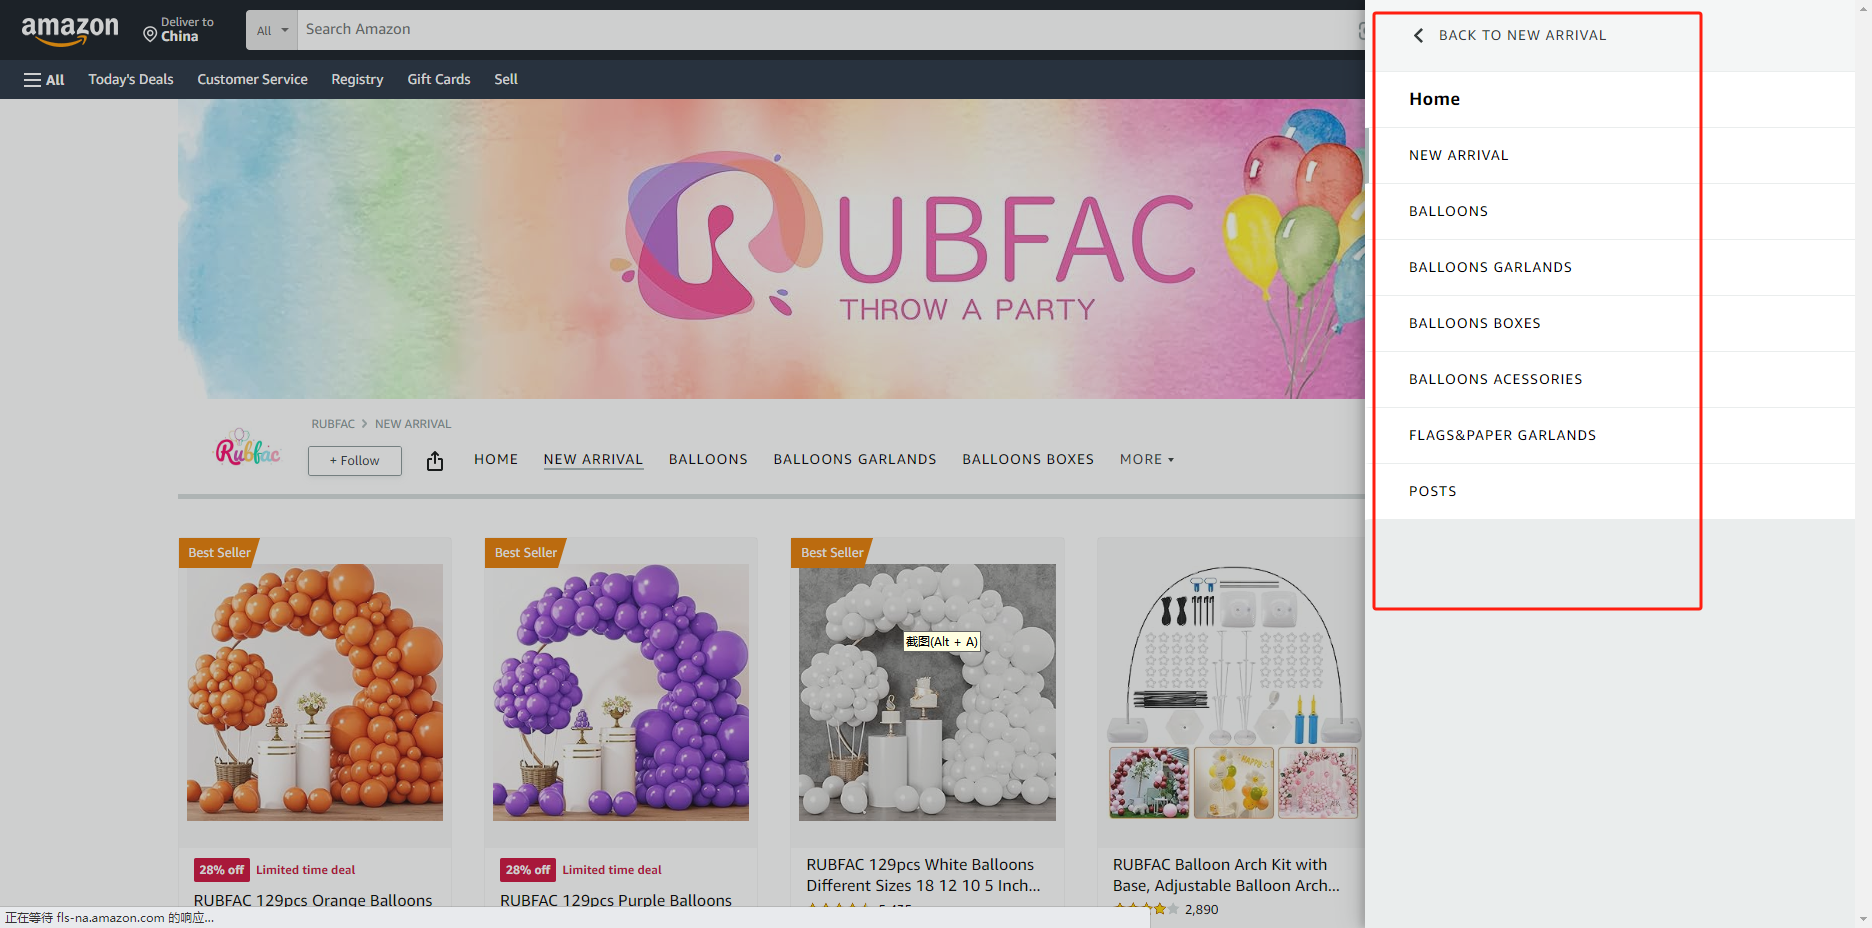Click Today's Deals link
The height and width of the screenshot is (928, 1872).
(131, 80)
